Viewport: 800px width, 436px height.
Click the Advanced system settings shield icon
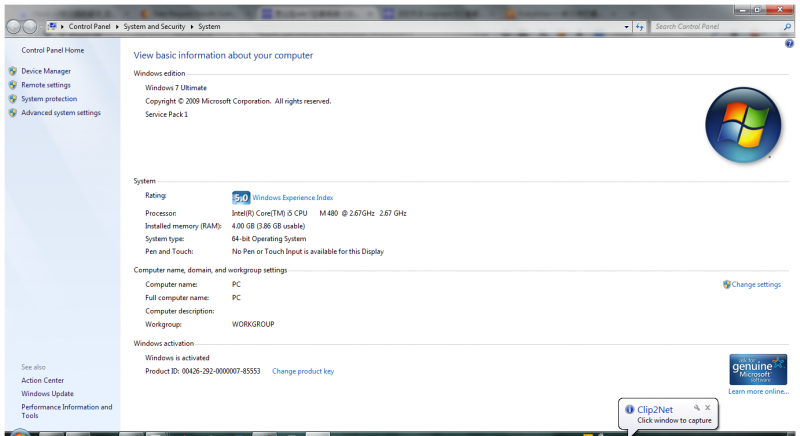click(x=13, y=113)
